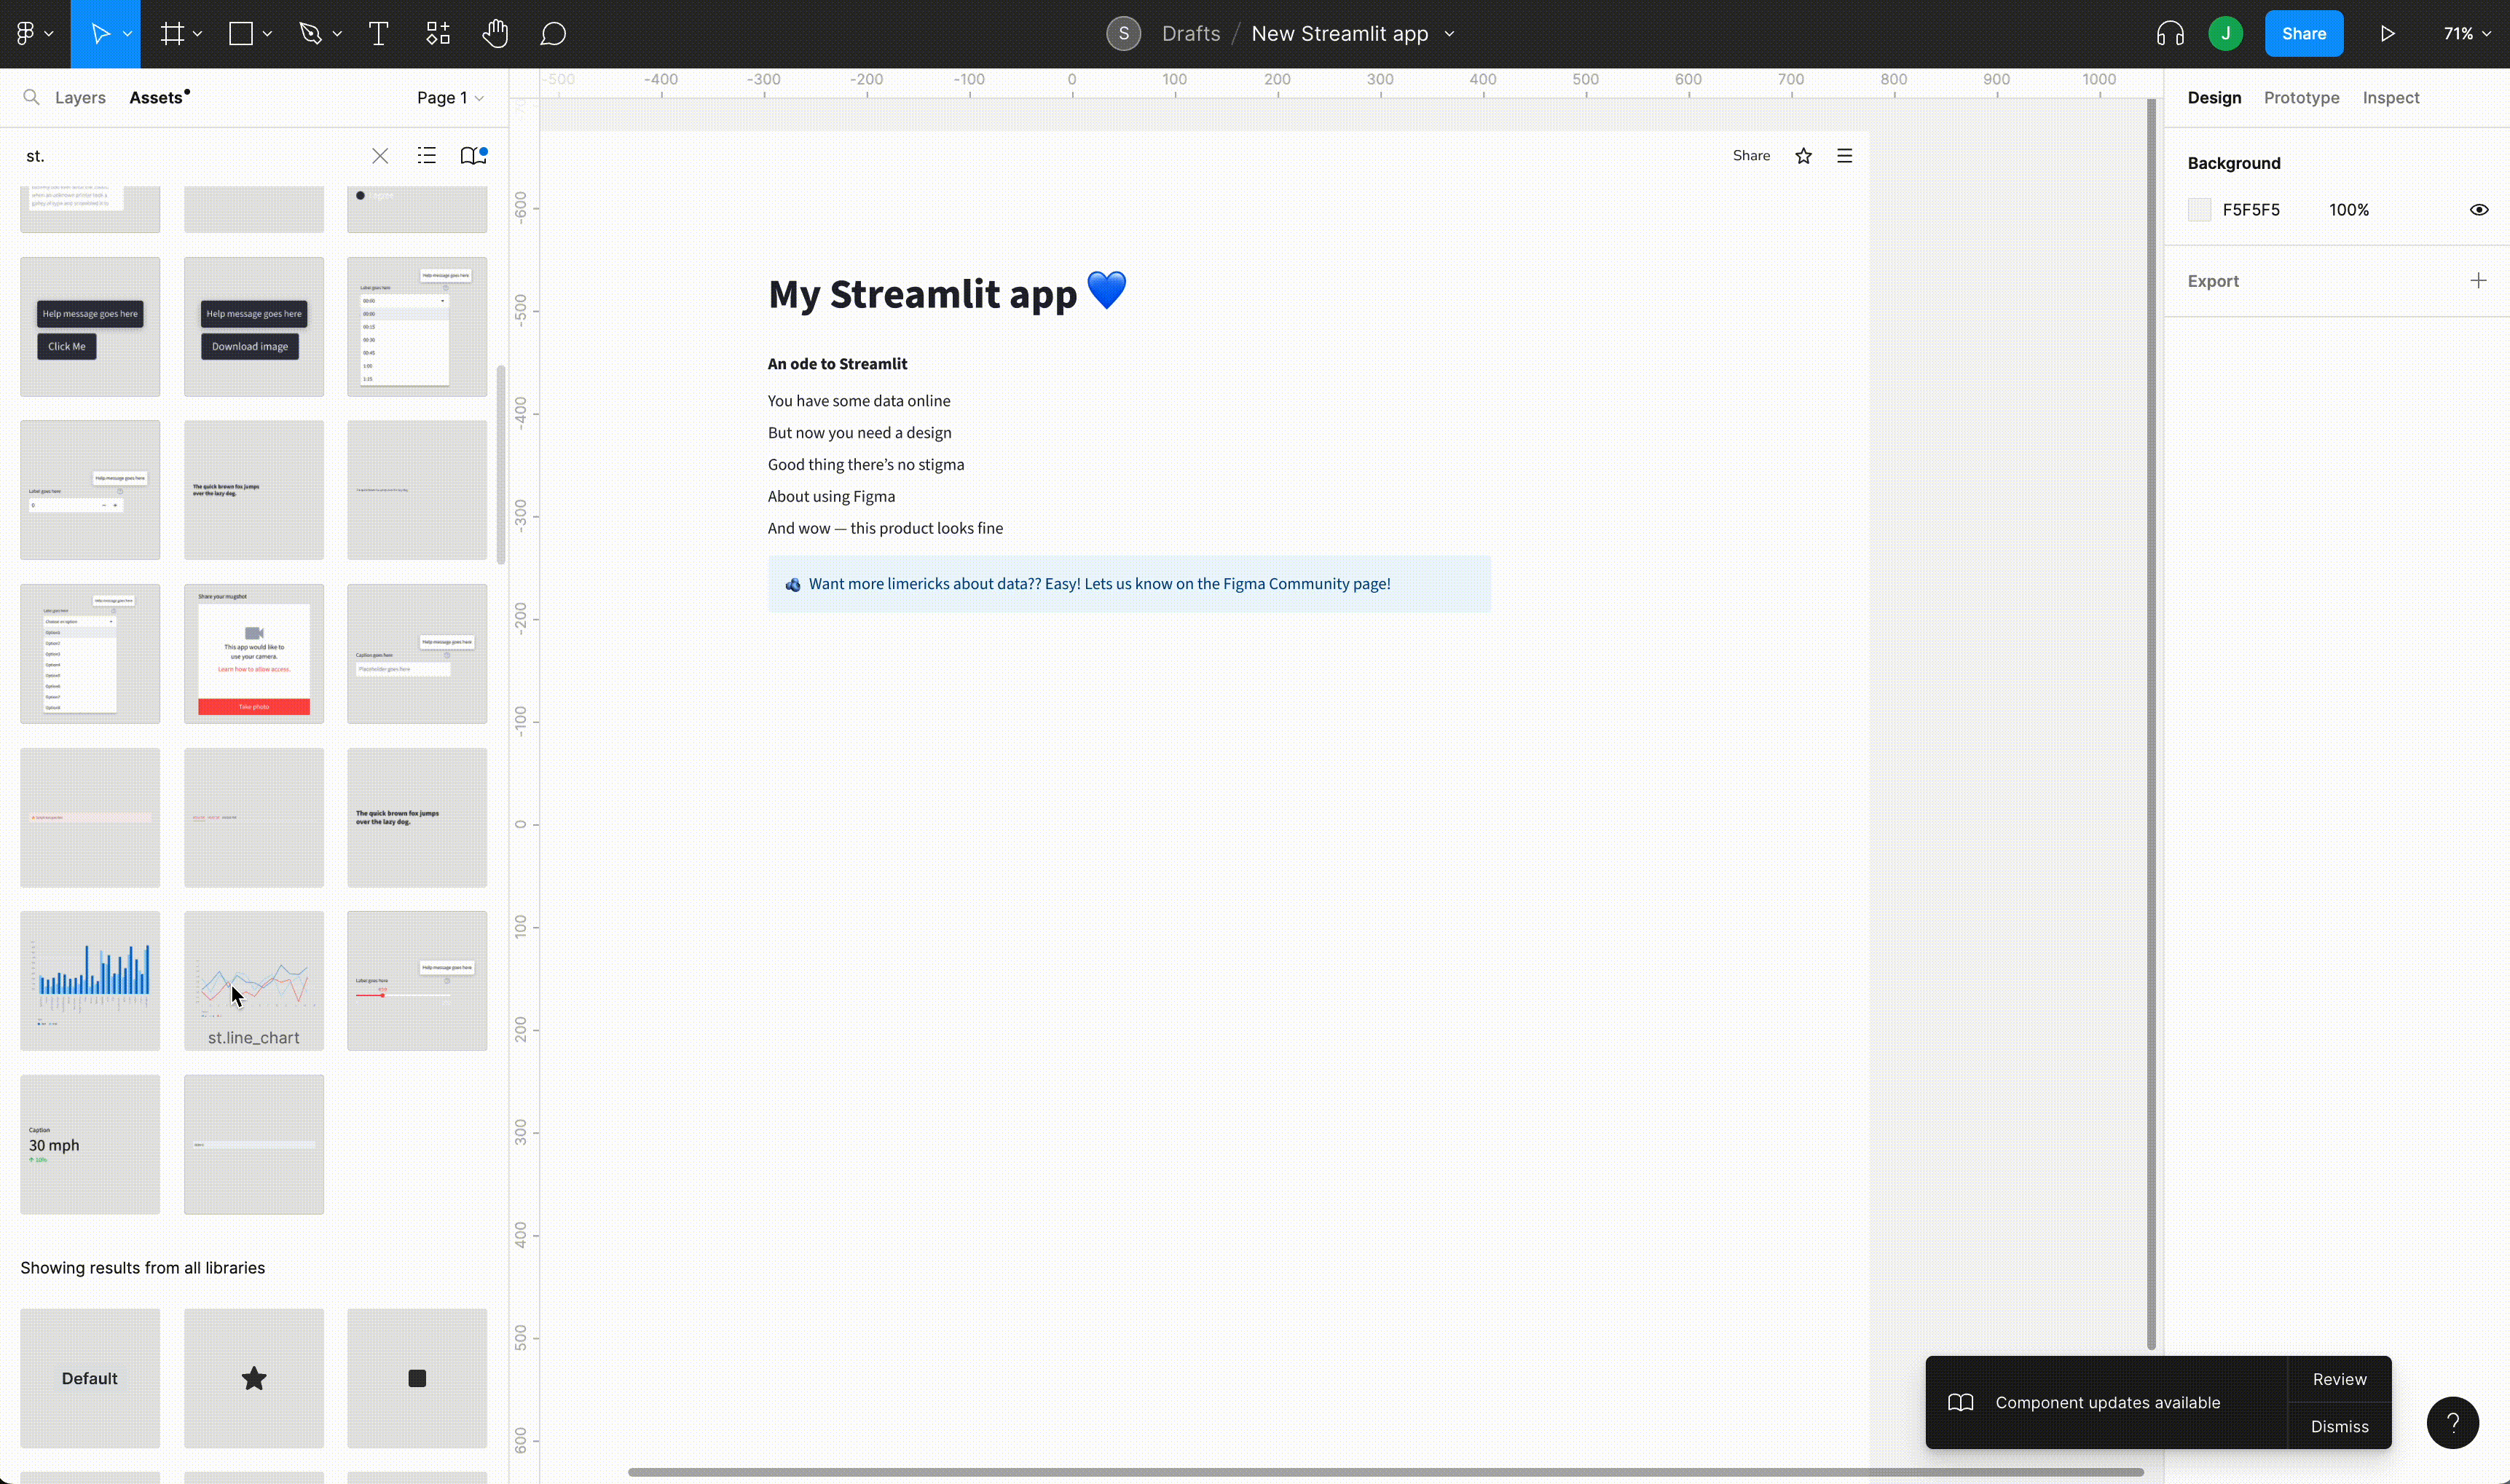Expand the New Streamlit app title menu
The image size is (2510, 1484).
[x=1449, y=33]
